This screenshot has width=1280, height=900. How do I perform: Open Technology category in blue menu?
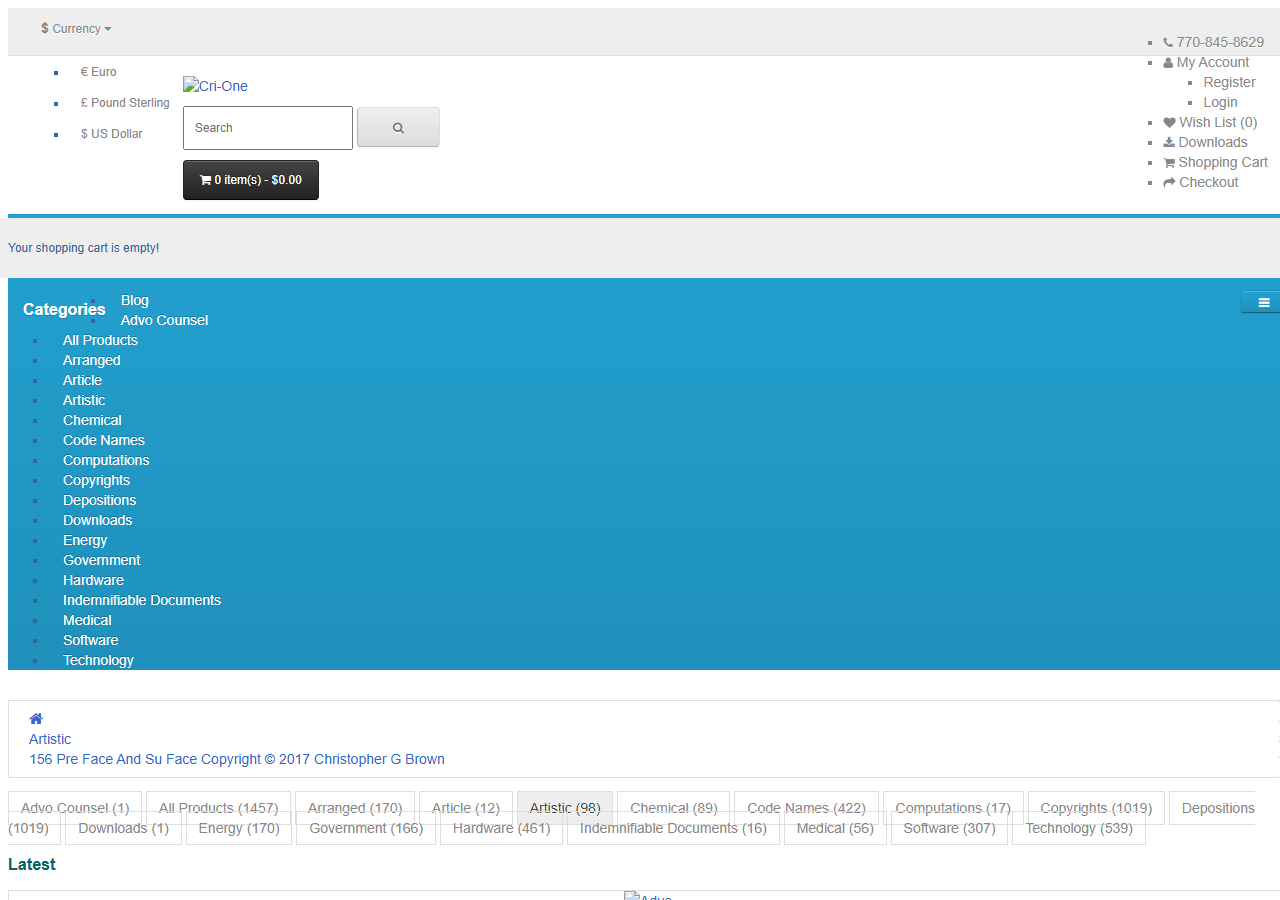98,660
